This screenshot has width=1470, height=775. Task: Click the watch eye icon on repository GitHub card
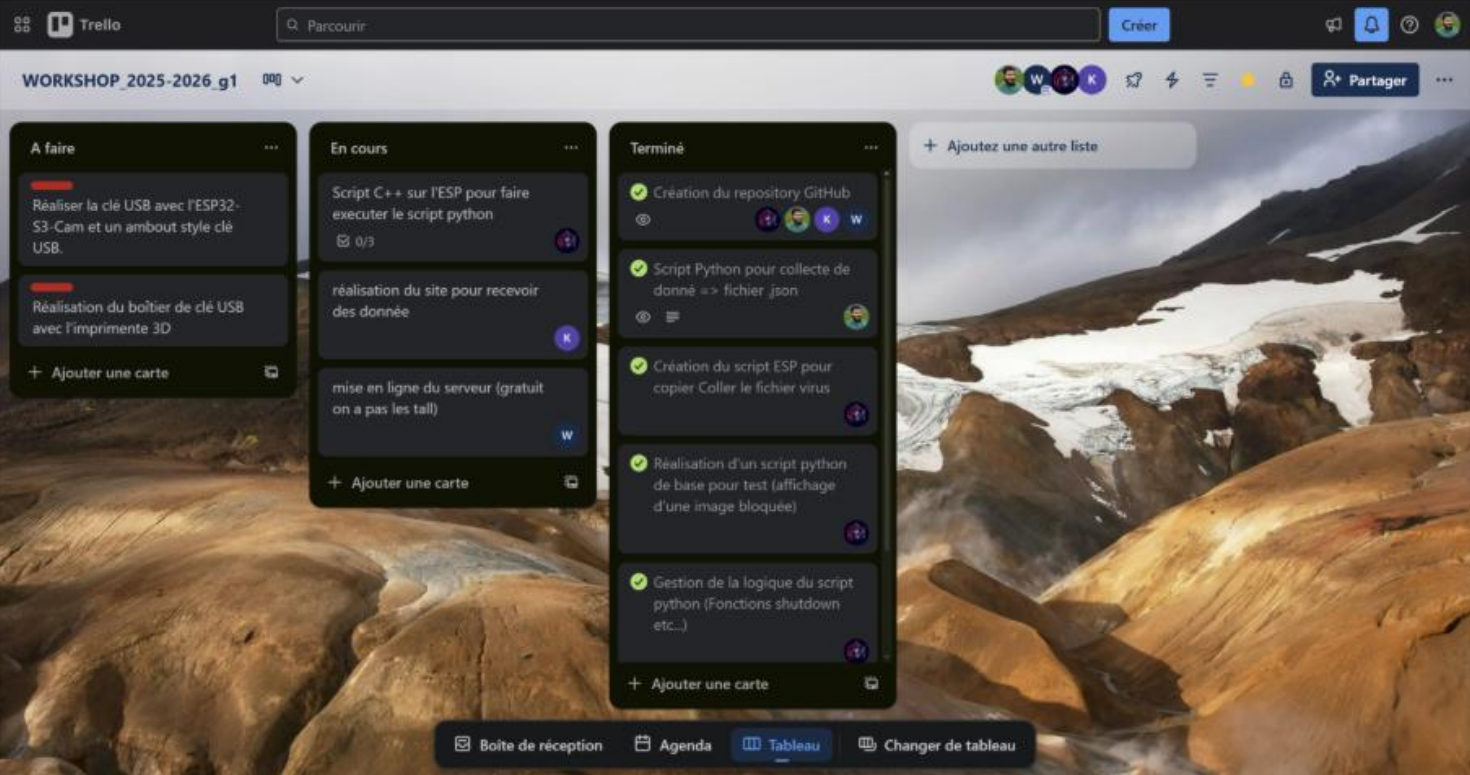(643, 219)
